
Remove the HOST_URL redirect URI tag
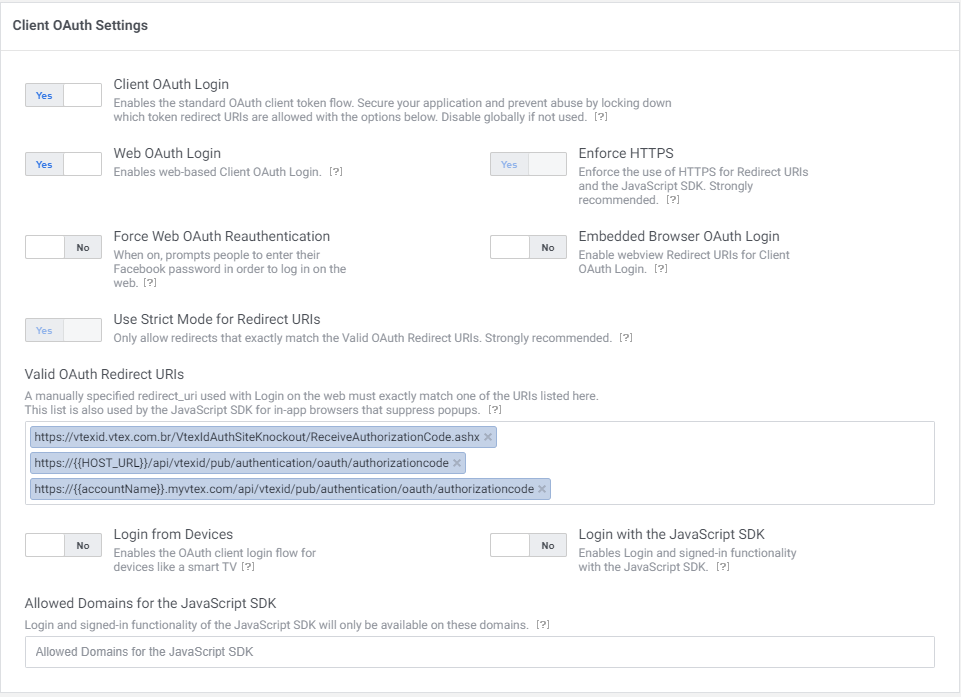point(457,463)
